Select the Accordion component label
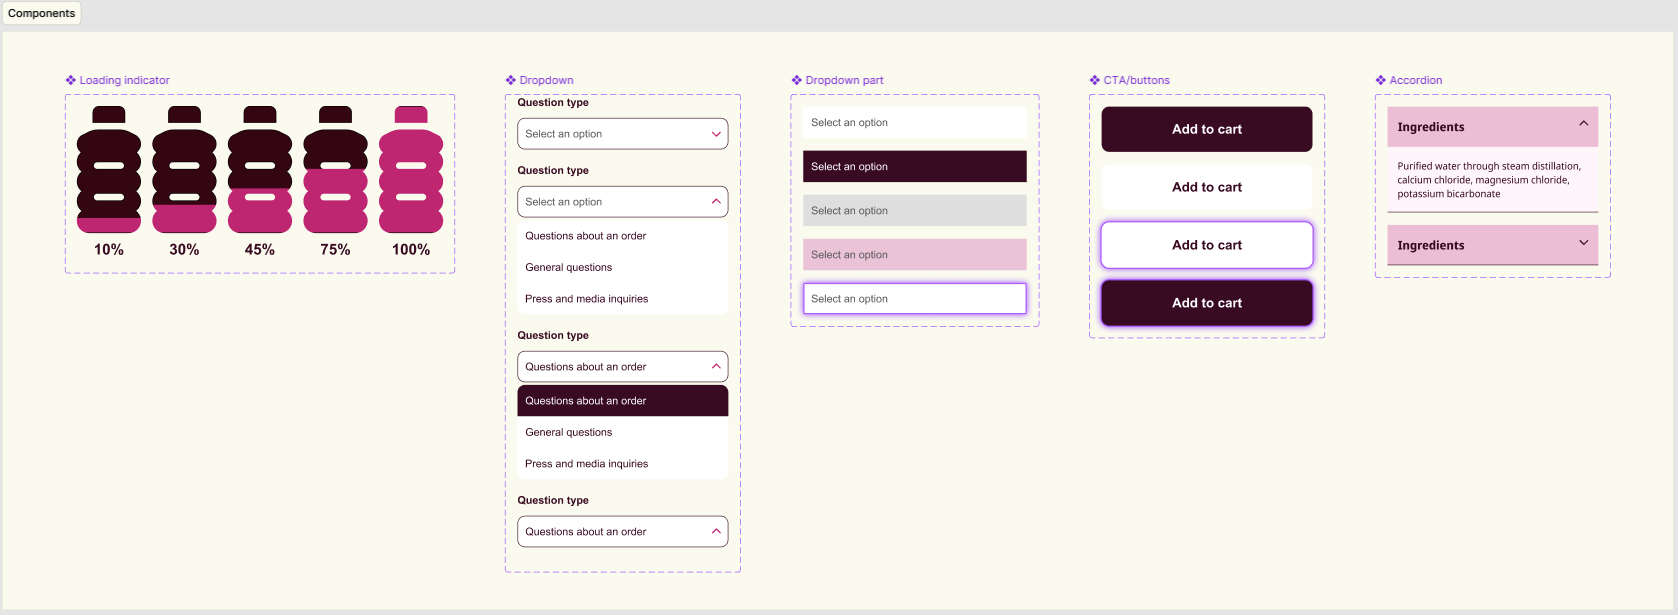Screen dimensions: 1678x615 point(1415,80)
